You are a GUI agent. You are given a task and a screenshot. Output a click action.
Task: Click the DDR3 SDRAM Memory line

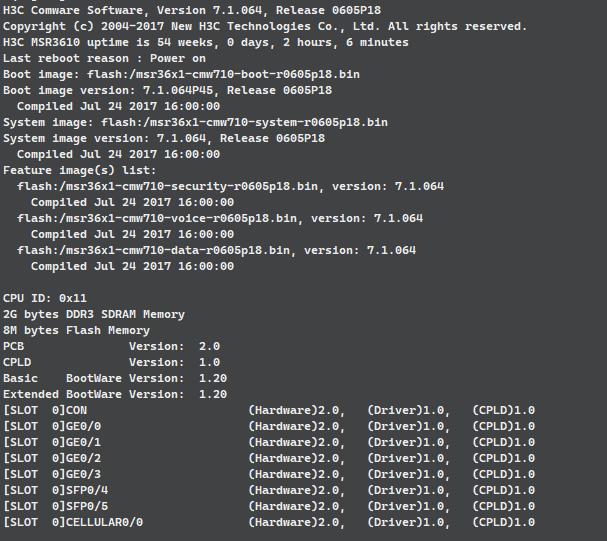94,314
